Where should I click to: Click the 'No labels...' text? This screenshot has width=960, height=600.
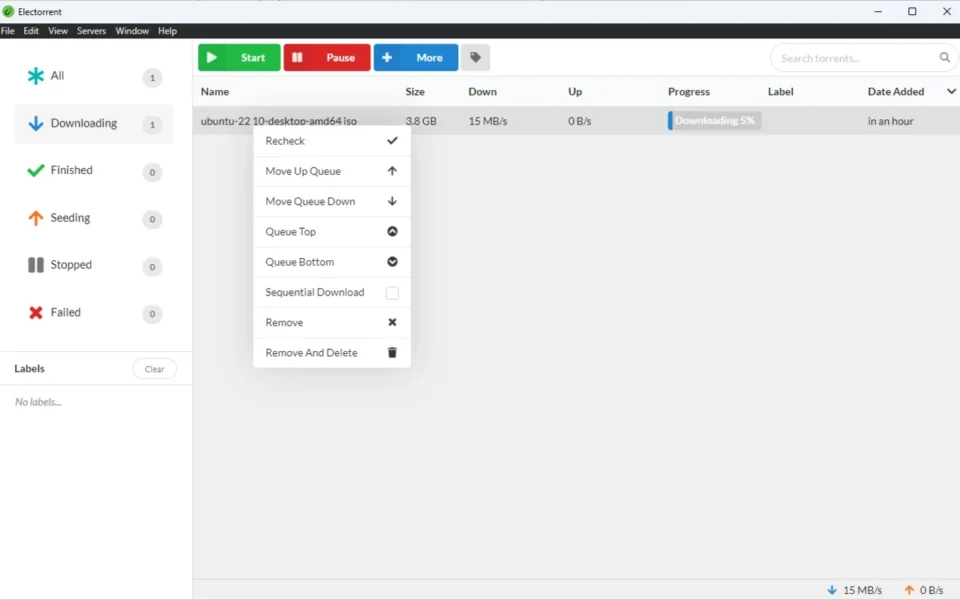[x=39, y=402]
